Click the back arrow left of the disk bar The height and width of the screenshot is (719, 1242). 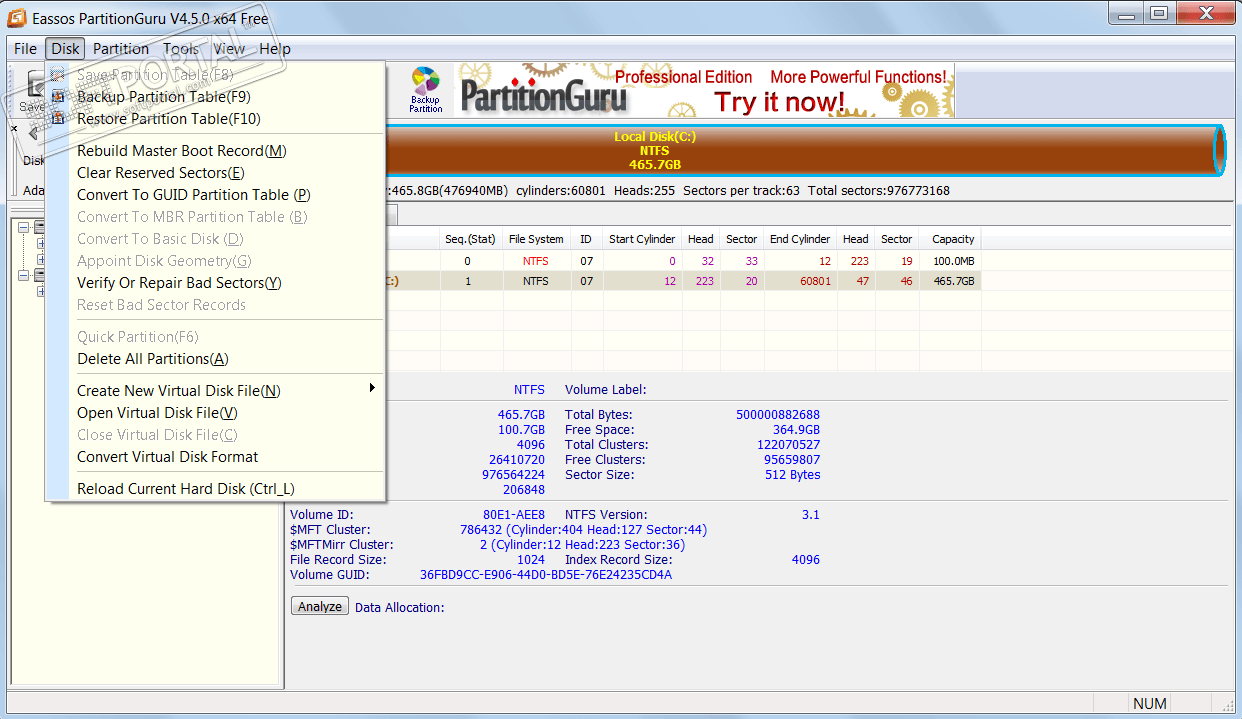click(x=33, y=133)
